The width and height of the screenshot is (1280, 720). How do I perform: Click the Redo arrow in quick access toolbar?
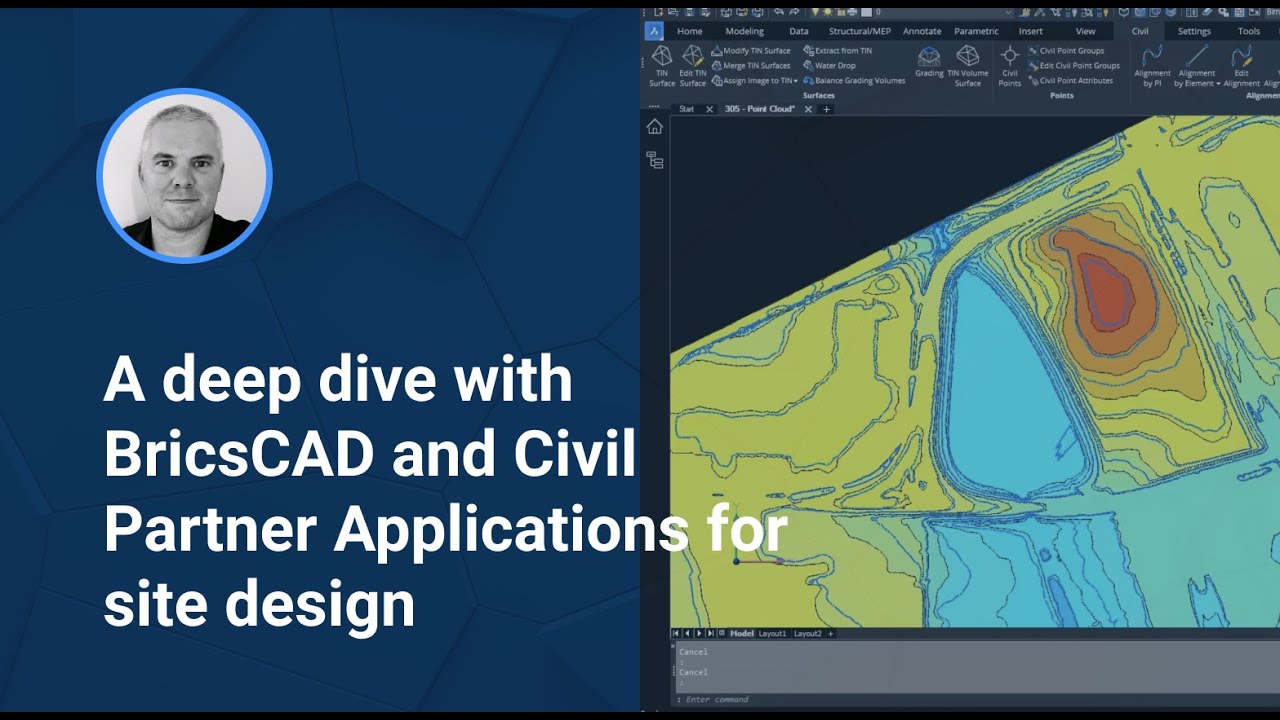(x=794, y=12)
